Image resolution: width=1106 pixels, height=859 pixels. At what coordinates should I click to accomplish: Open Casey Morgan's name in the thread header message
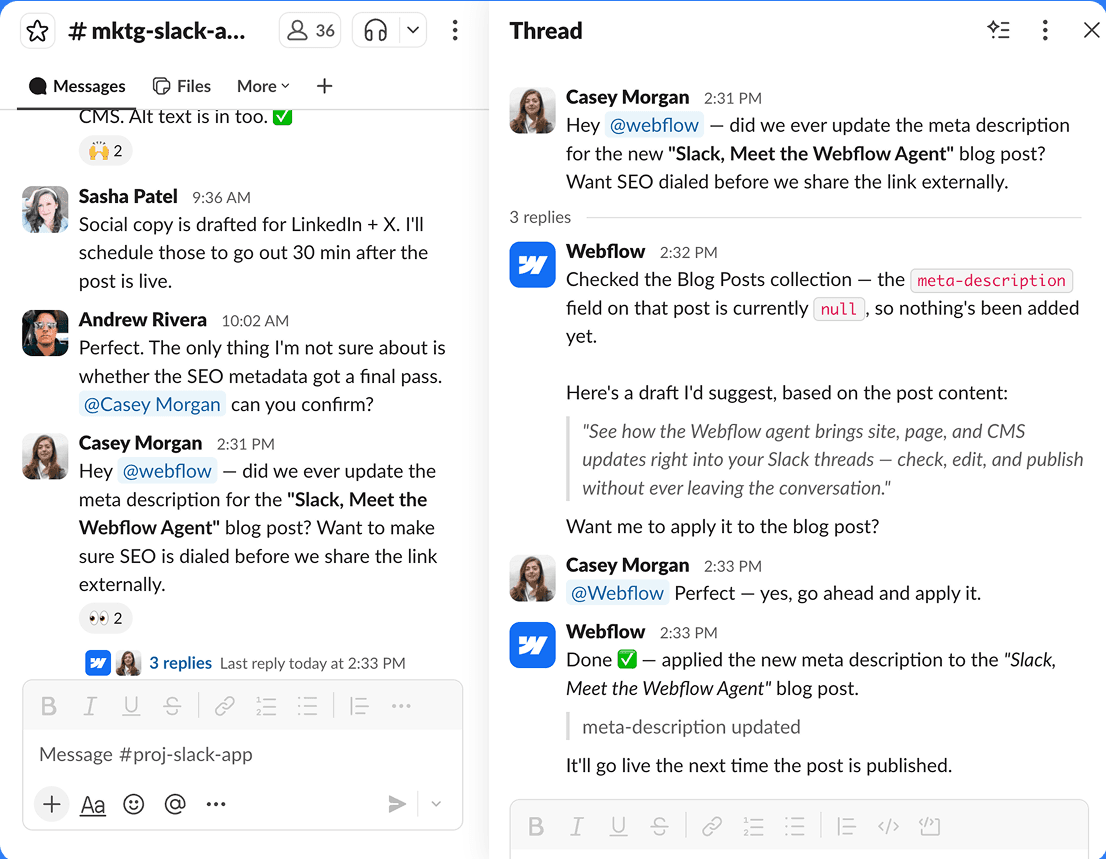click(x=627, y=97)
